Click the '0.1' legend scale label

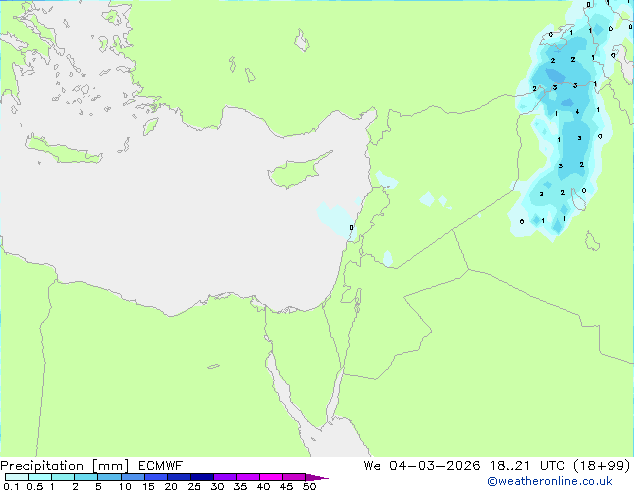point(11,486)
